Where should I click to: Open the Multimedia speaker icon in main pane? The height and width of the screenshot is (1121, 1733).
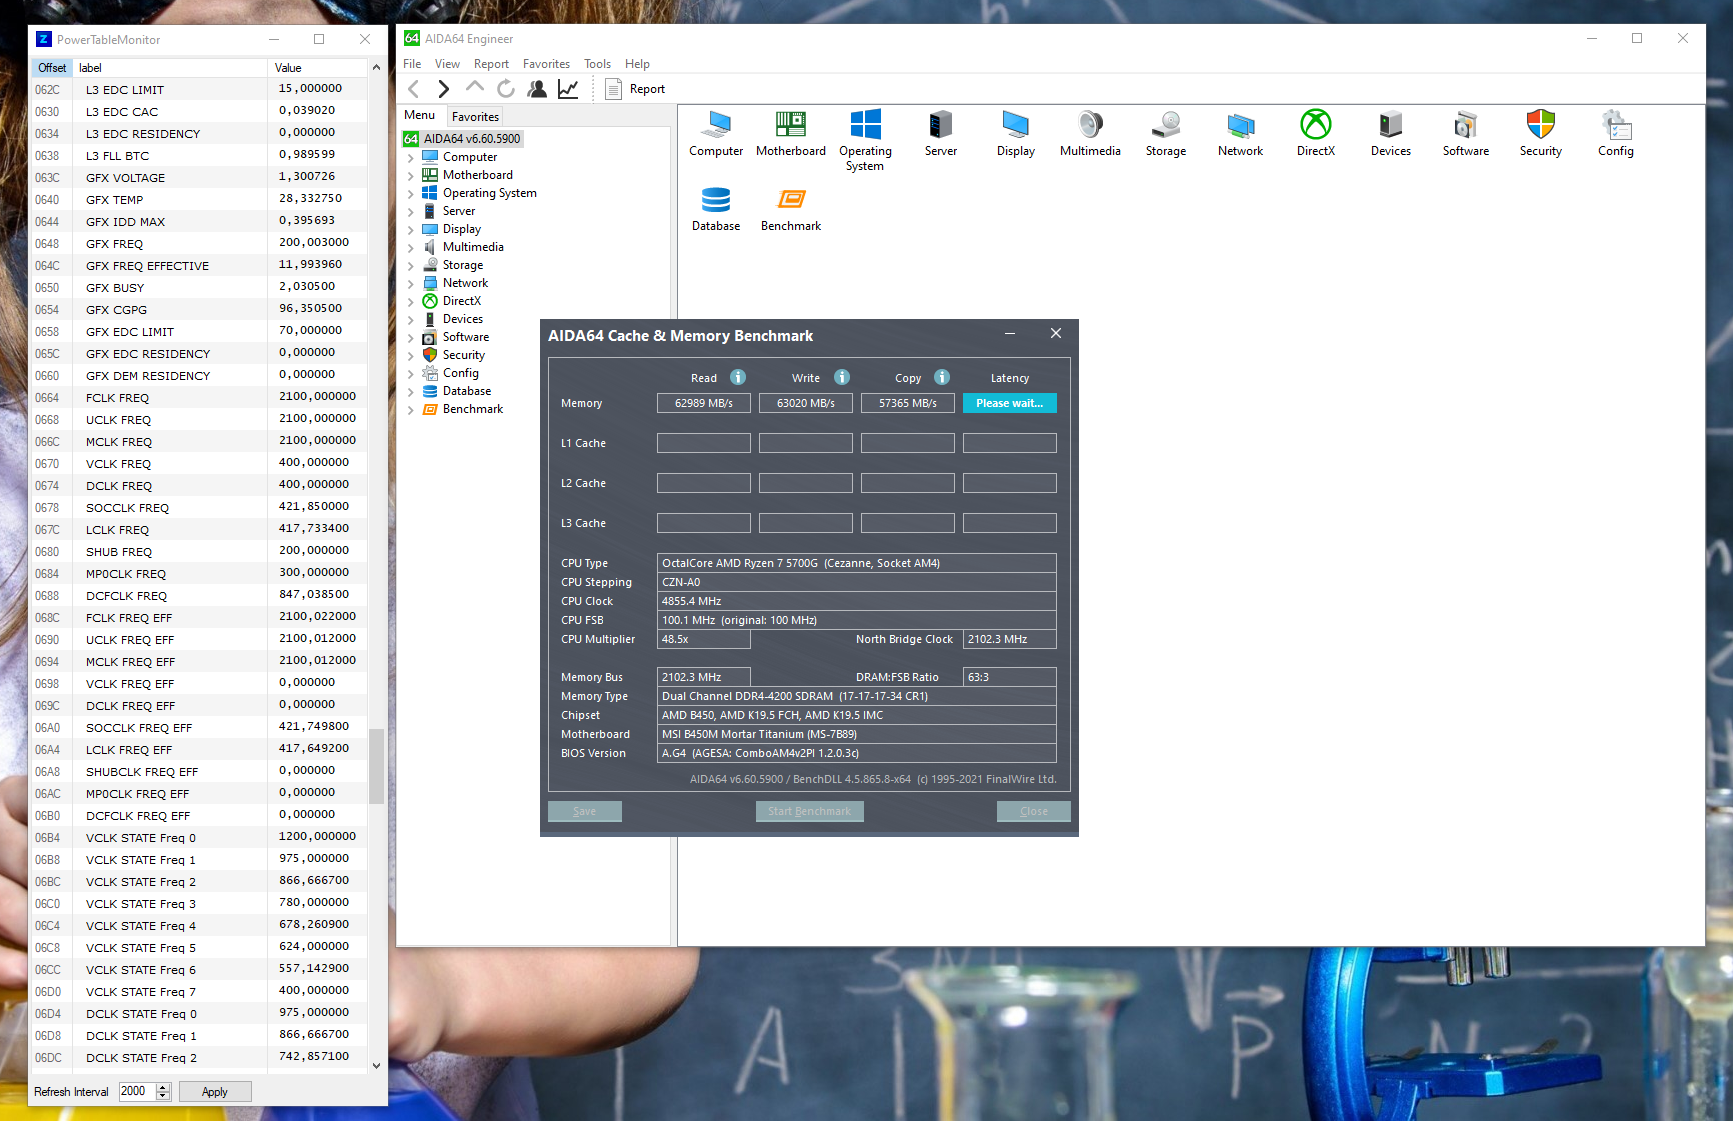tap(1090, 133)
